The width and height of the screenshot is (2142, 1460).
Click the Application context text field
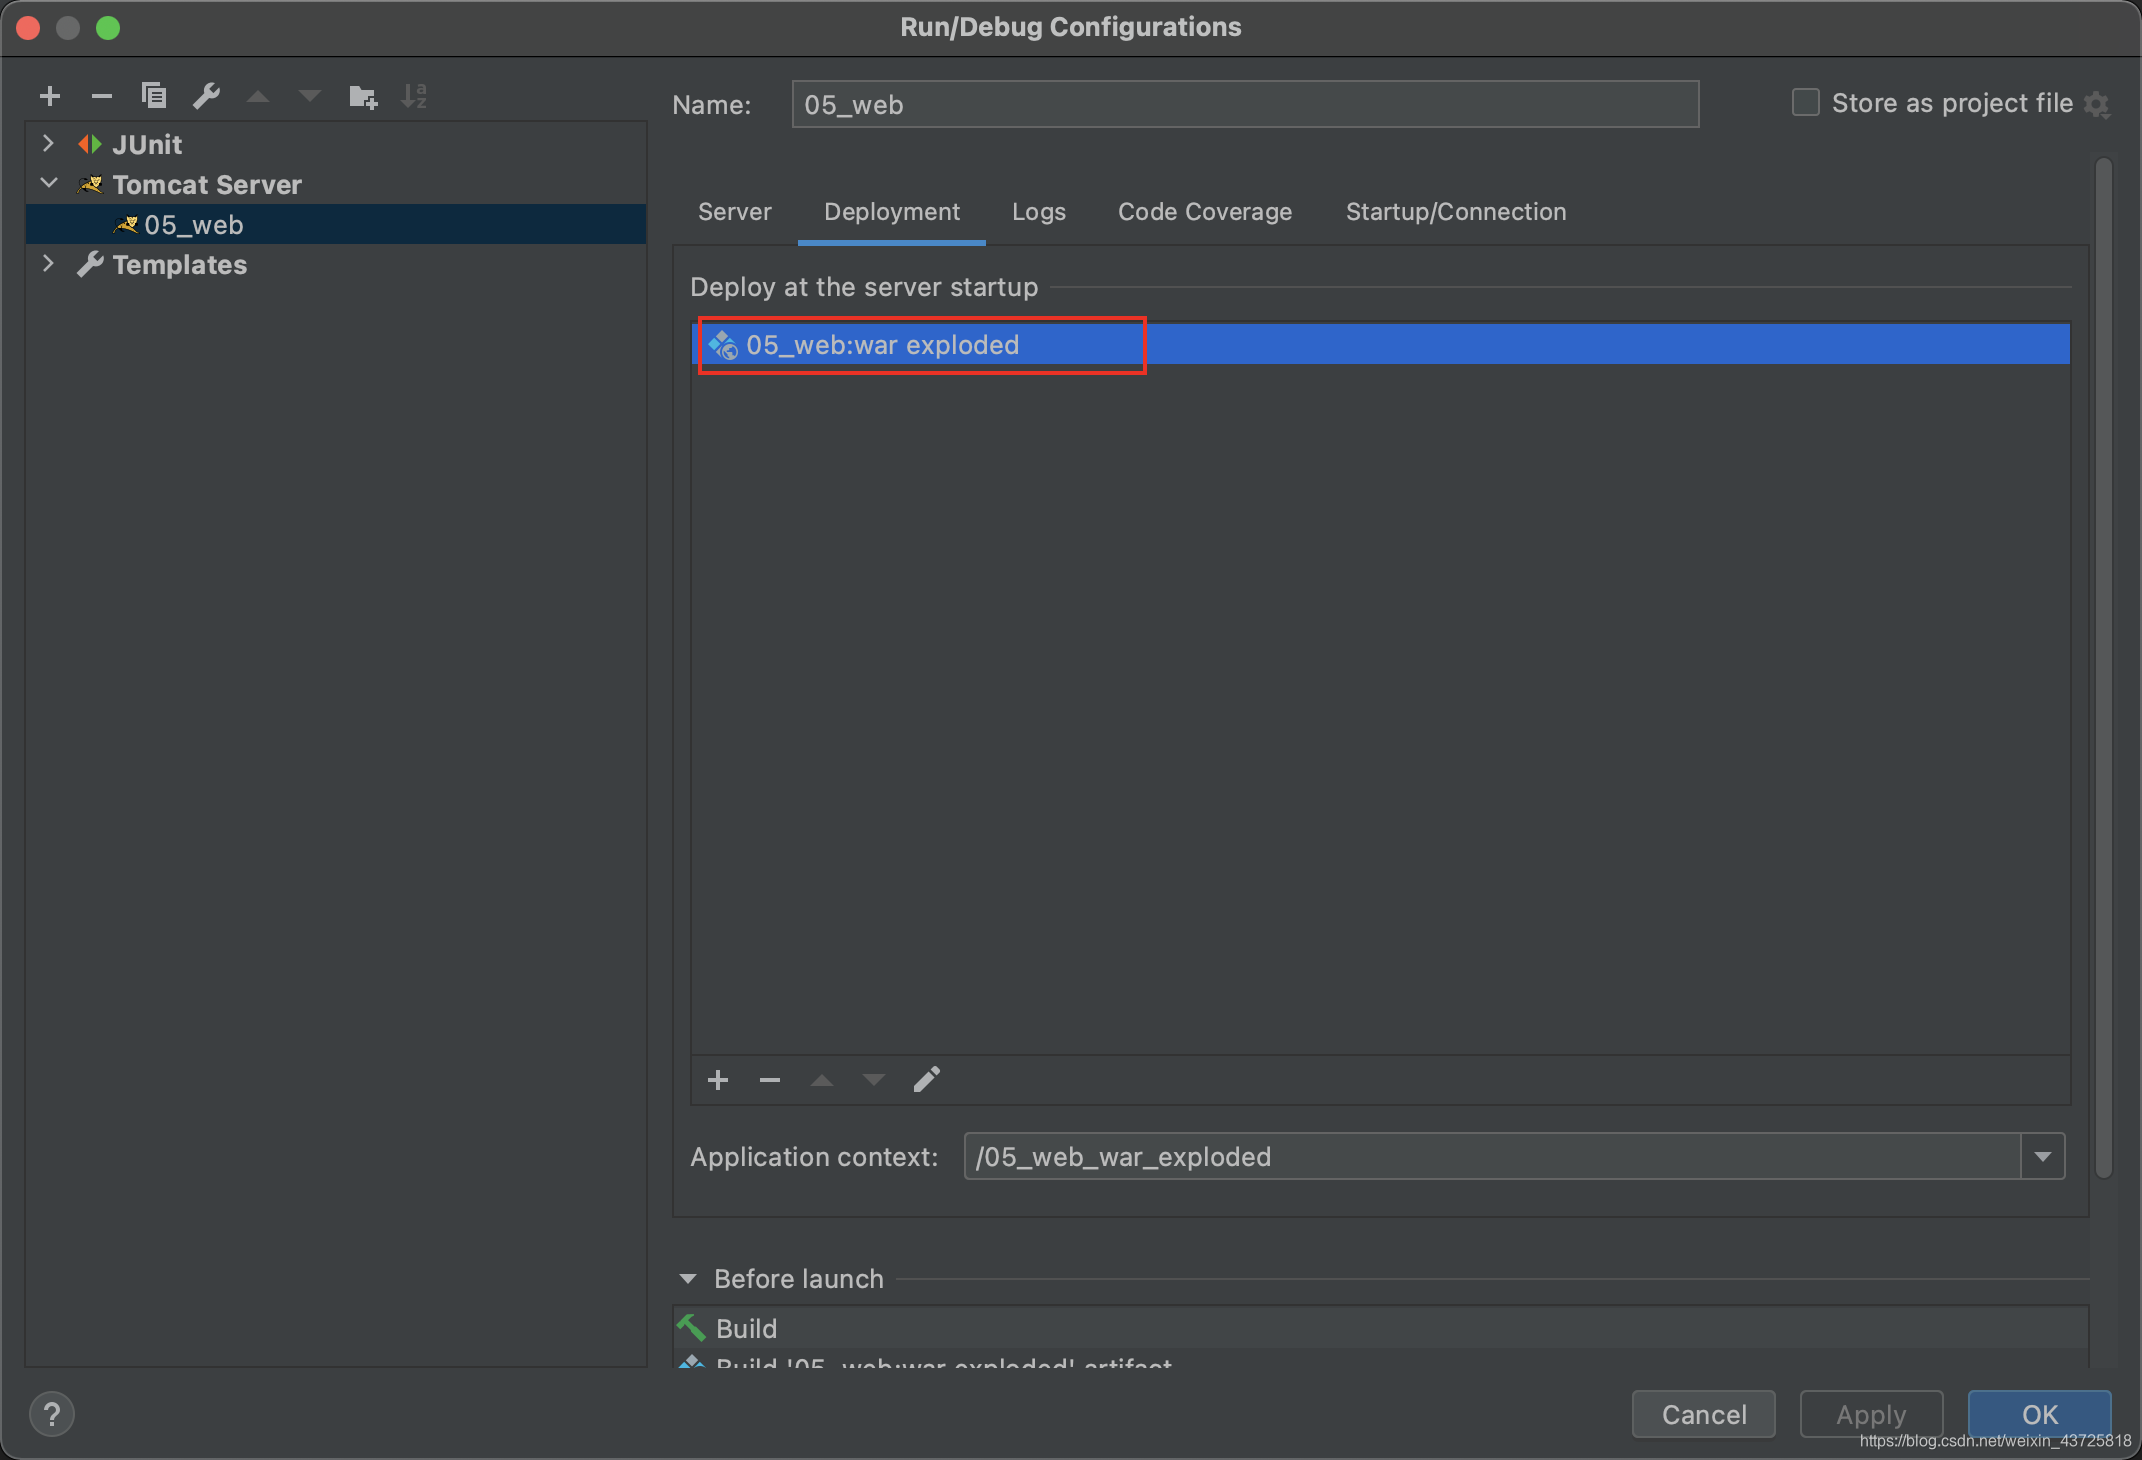point(1492,1157)
